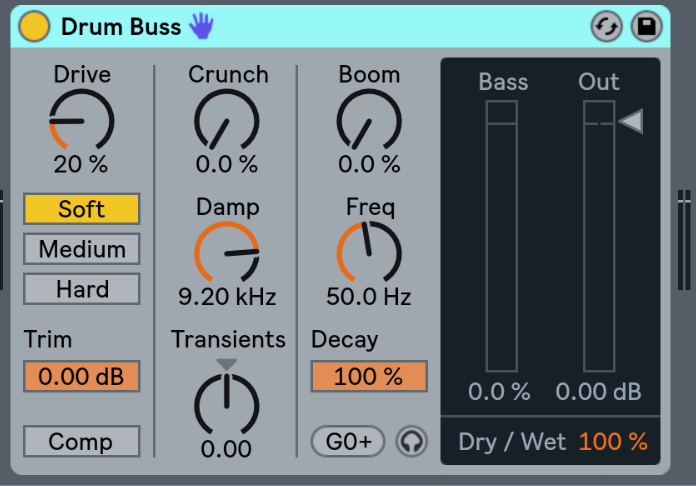This screenshot has width=696, height=486.
Task: Click the G0+ force-to-note button
Action: pyautogui.click(x=348, y=441)
